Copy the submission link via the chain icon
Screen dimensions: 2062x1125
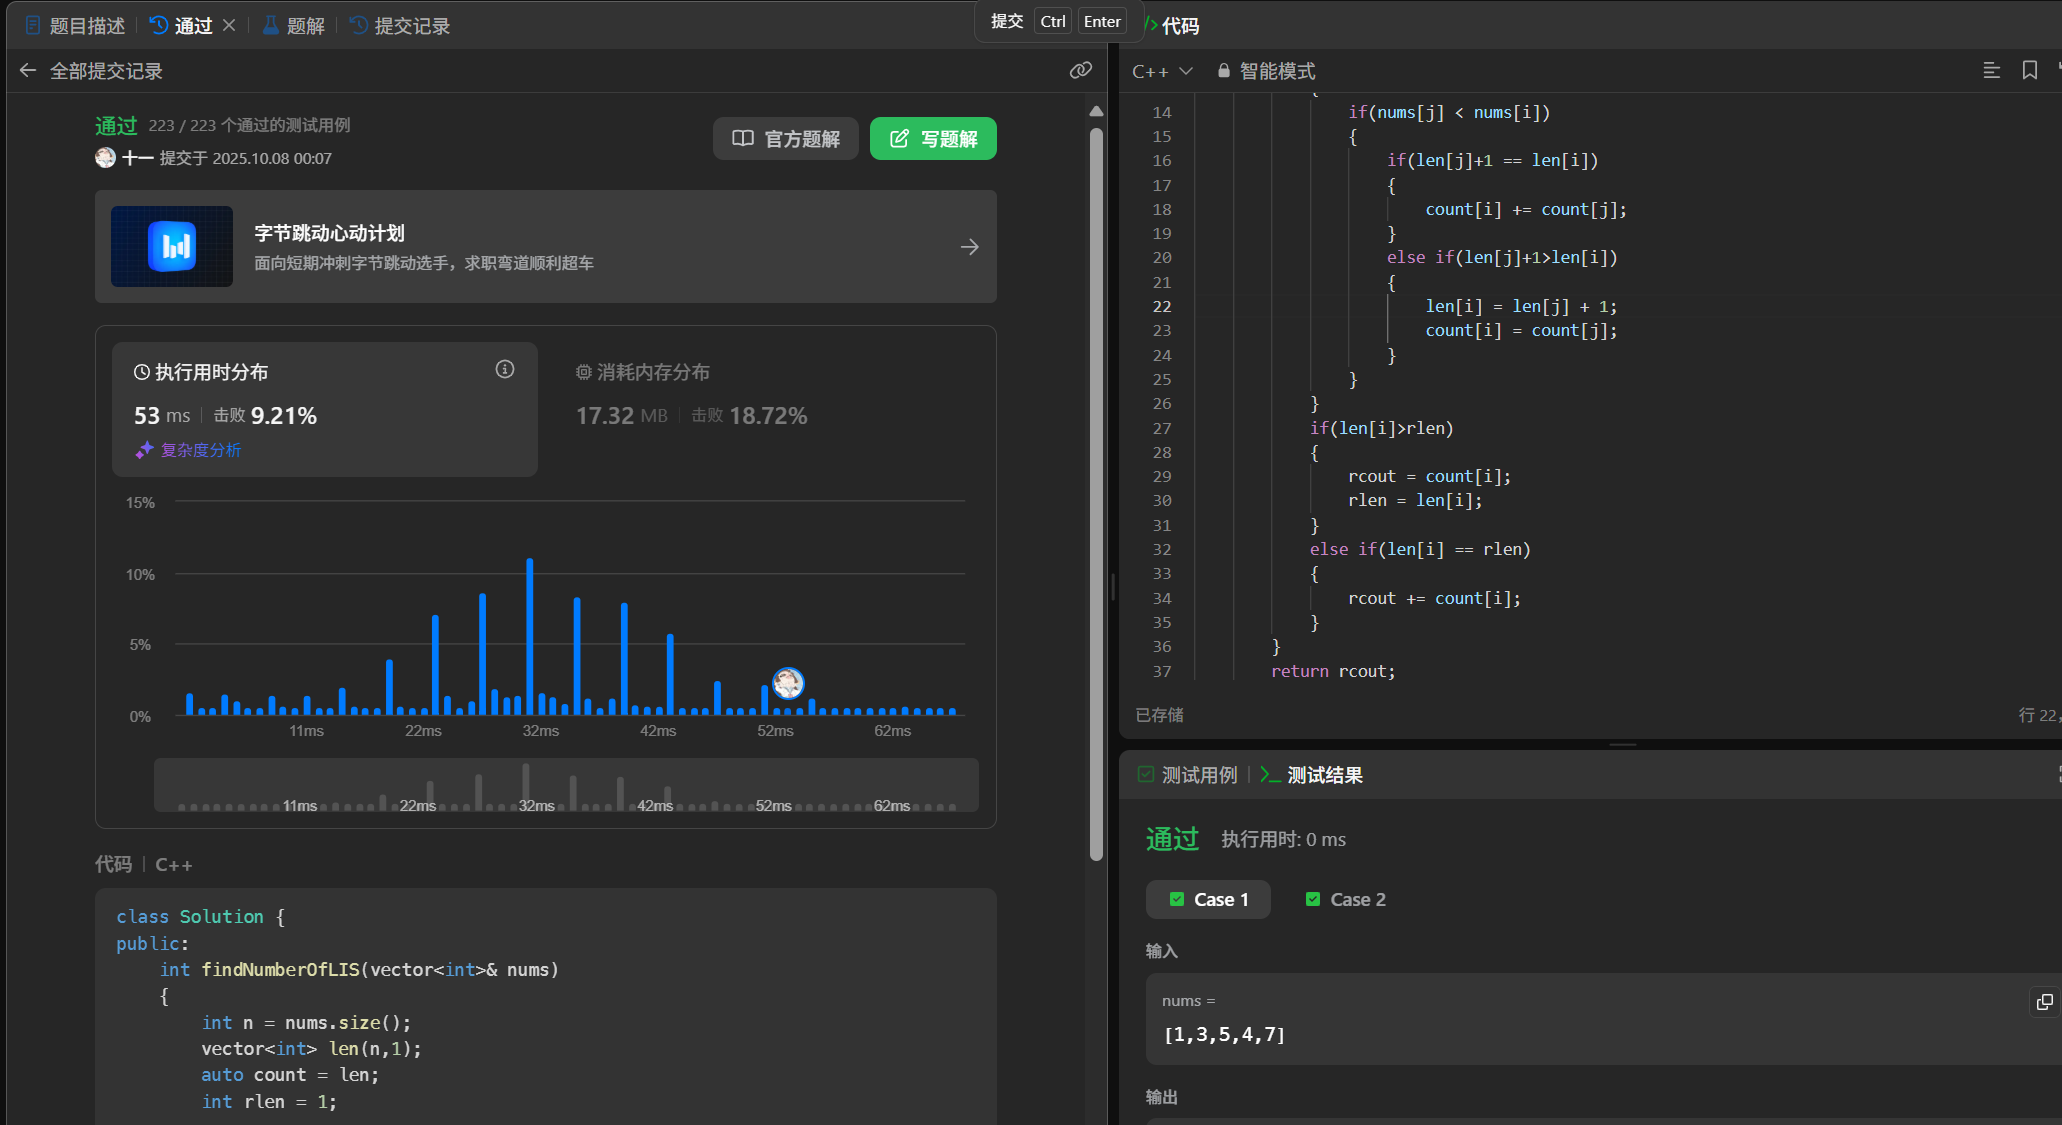[1080, 70]
